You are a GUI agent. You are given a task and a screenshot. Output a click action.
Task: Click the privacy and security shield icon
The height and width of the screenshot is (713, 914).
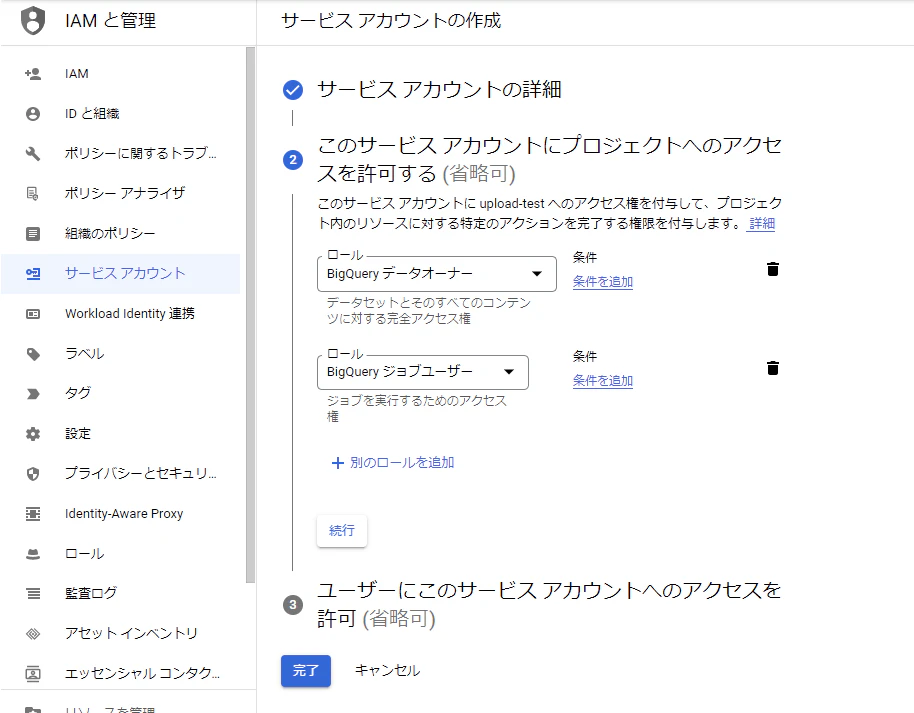pyautogui.click(x=33, y=474)
